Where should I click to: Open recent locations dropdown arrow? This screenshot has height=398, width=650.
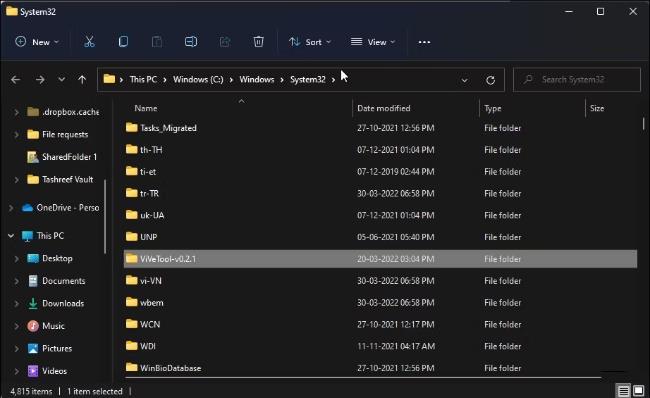[61, 80]
